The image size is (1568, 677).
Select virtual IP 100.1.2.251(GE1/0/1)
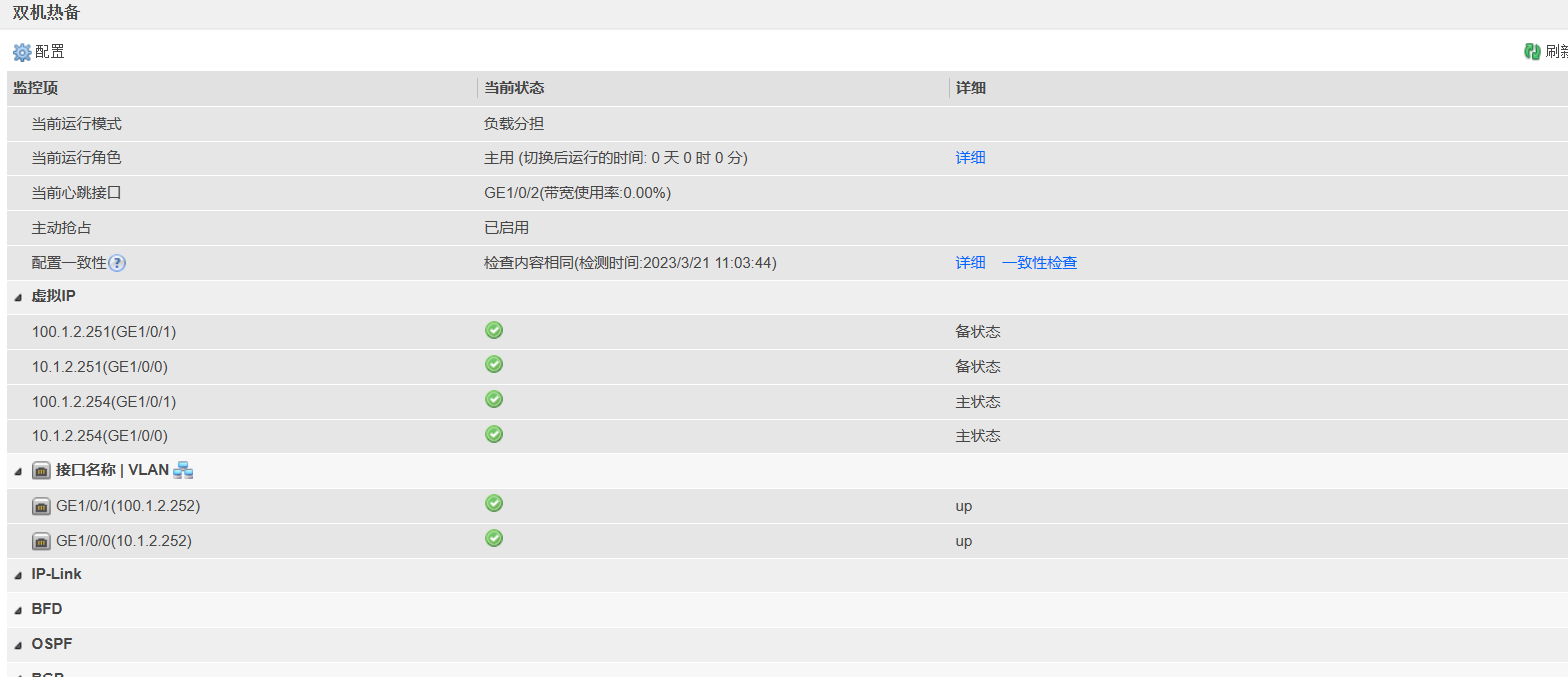104,332
